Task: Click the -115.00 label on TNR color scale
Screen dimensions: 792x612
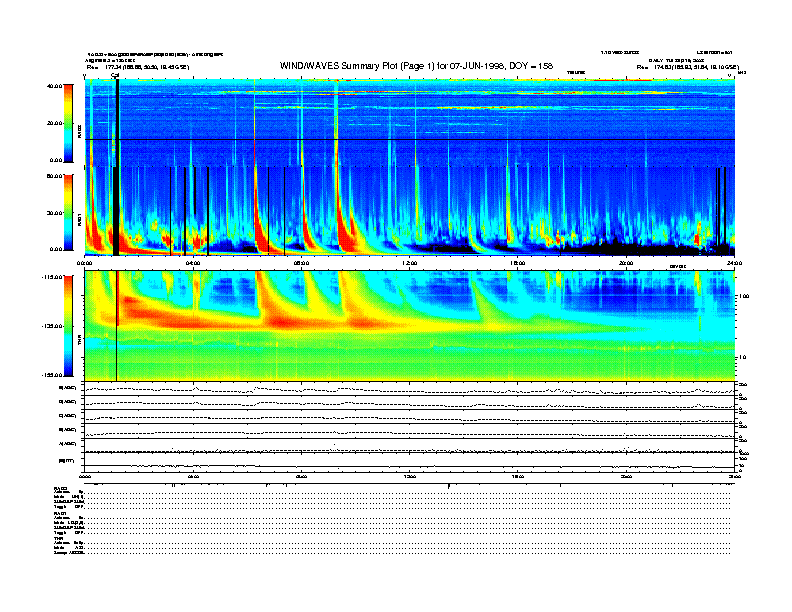Action: [52, 277]
